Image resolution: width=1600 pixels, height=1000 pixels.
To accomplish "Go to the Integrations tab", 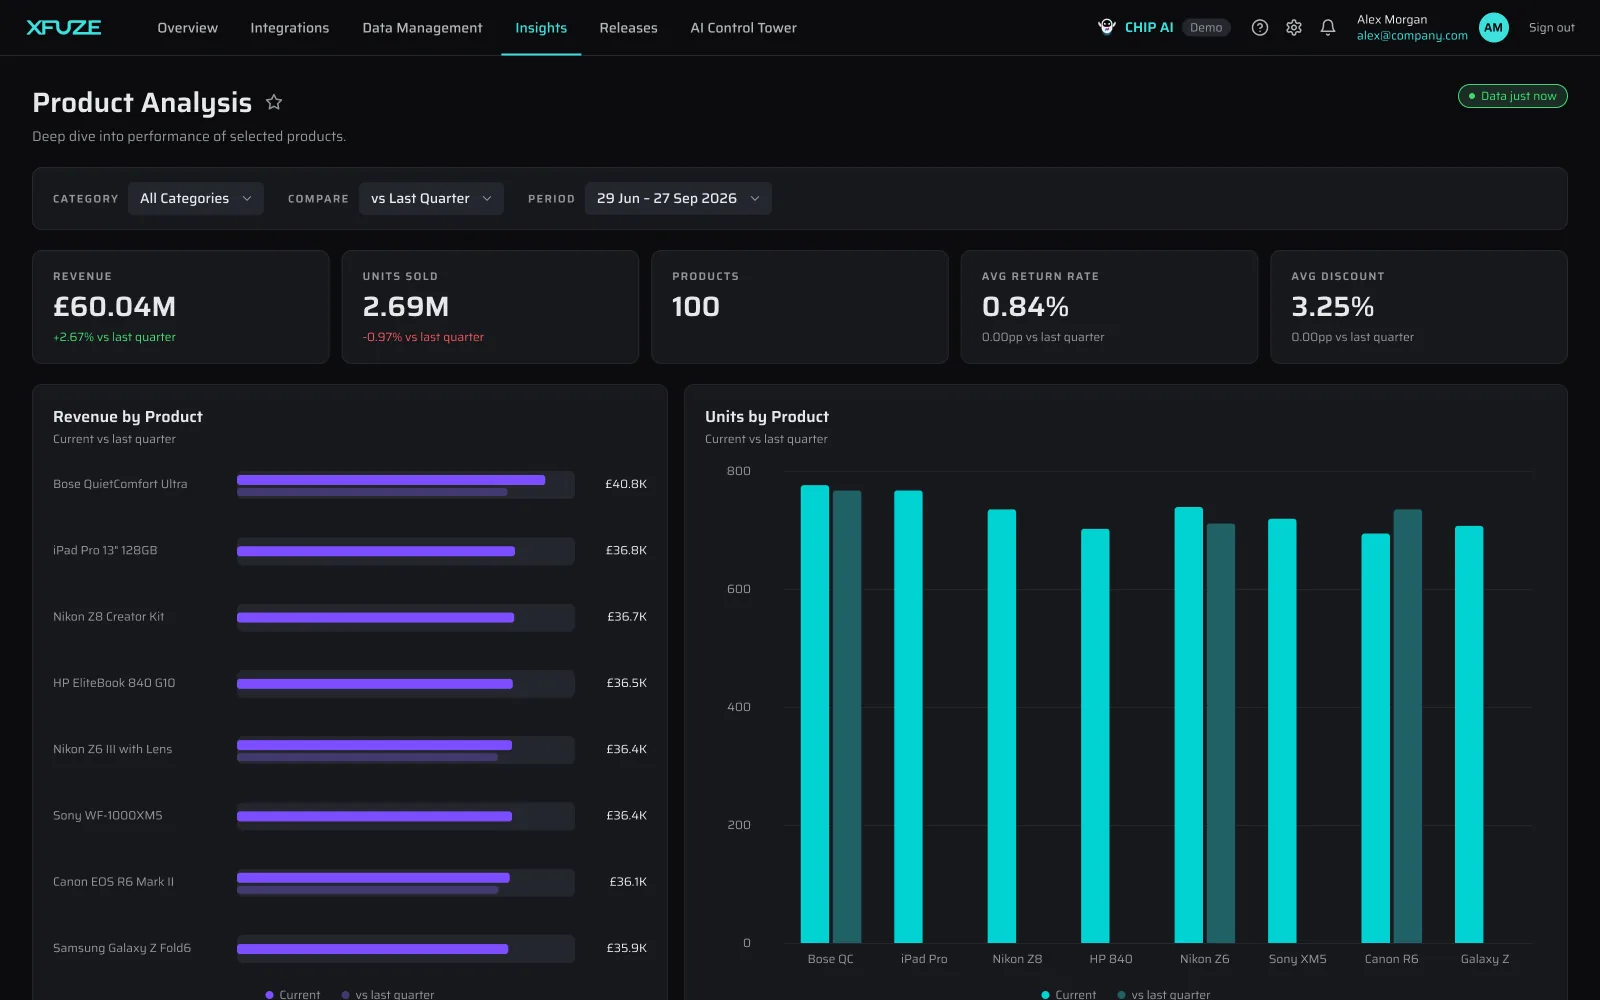I will (x=290, y=28).
